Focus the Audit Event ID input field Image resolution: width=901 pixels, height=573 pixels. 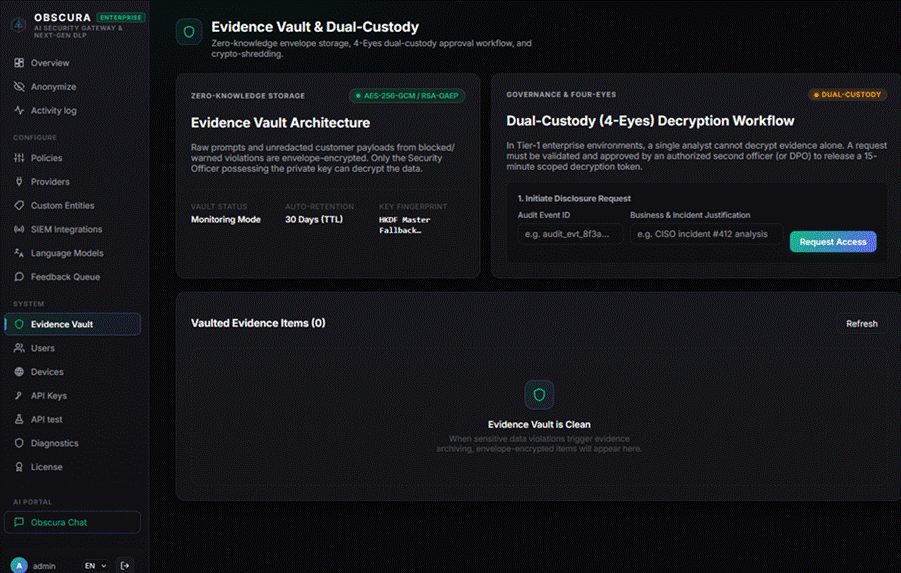click(x=570, y=234)
